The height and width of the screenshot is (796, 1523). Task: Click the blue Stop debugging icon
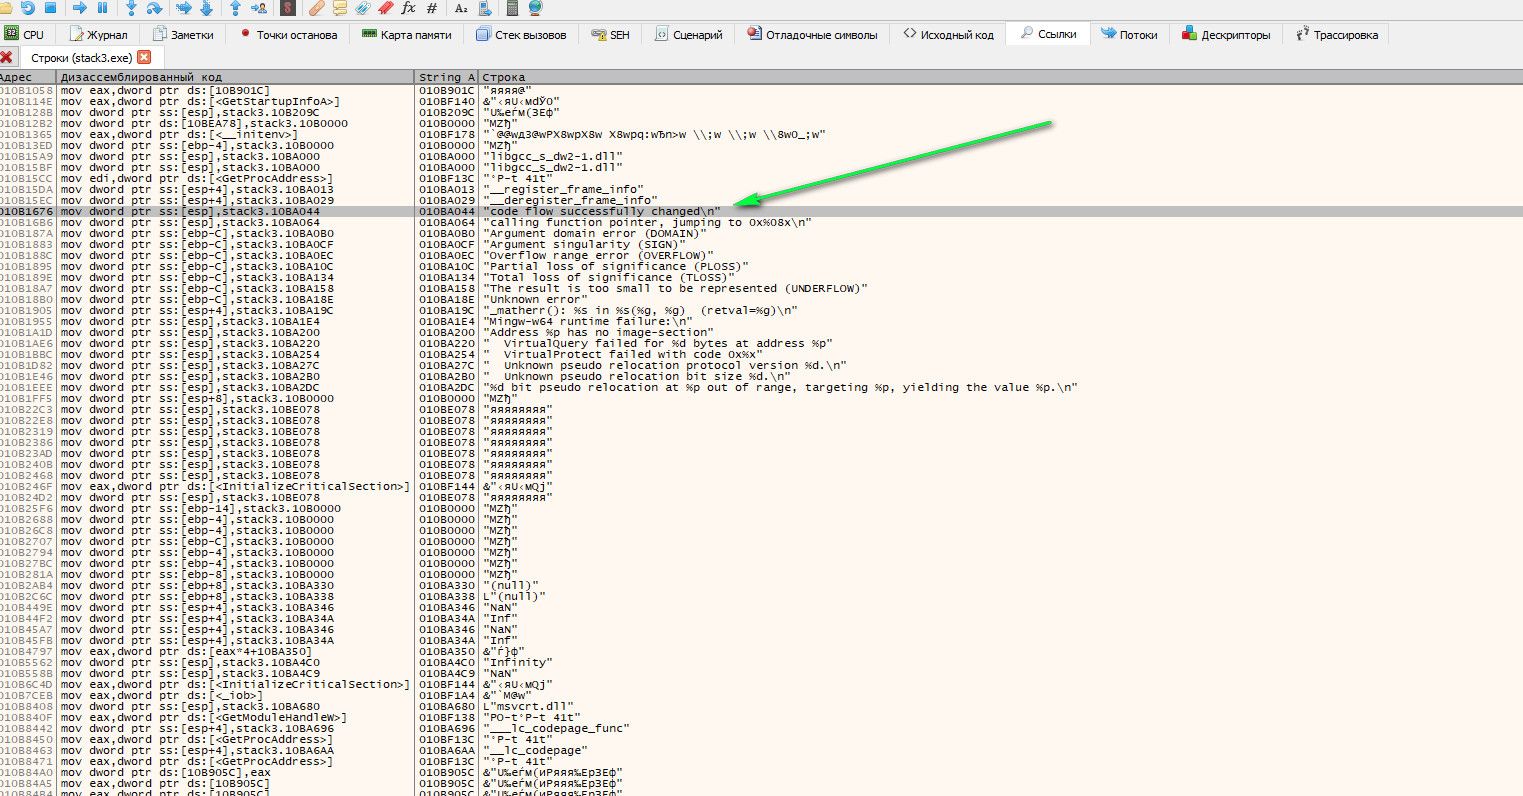(51, 8)
